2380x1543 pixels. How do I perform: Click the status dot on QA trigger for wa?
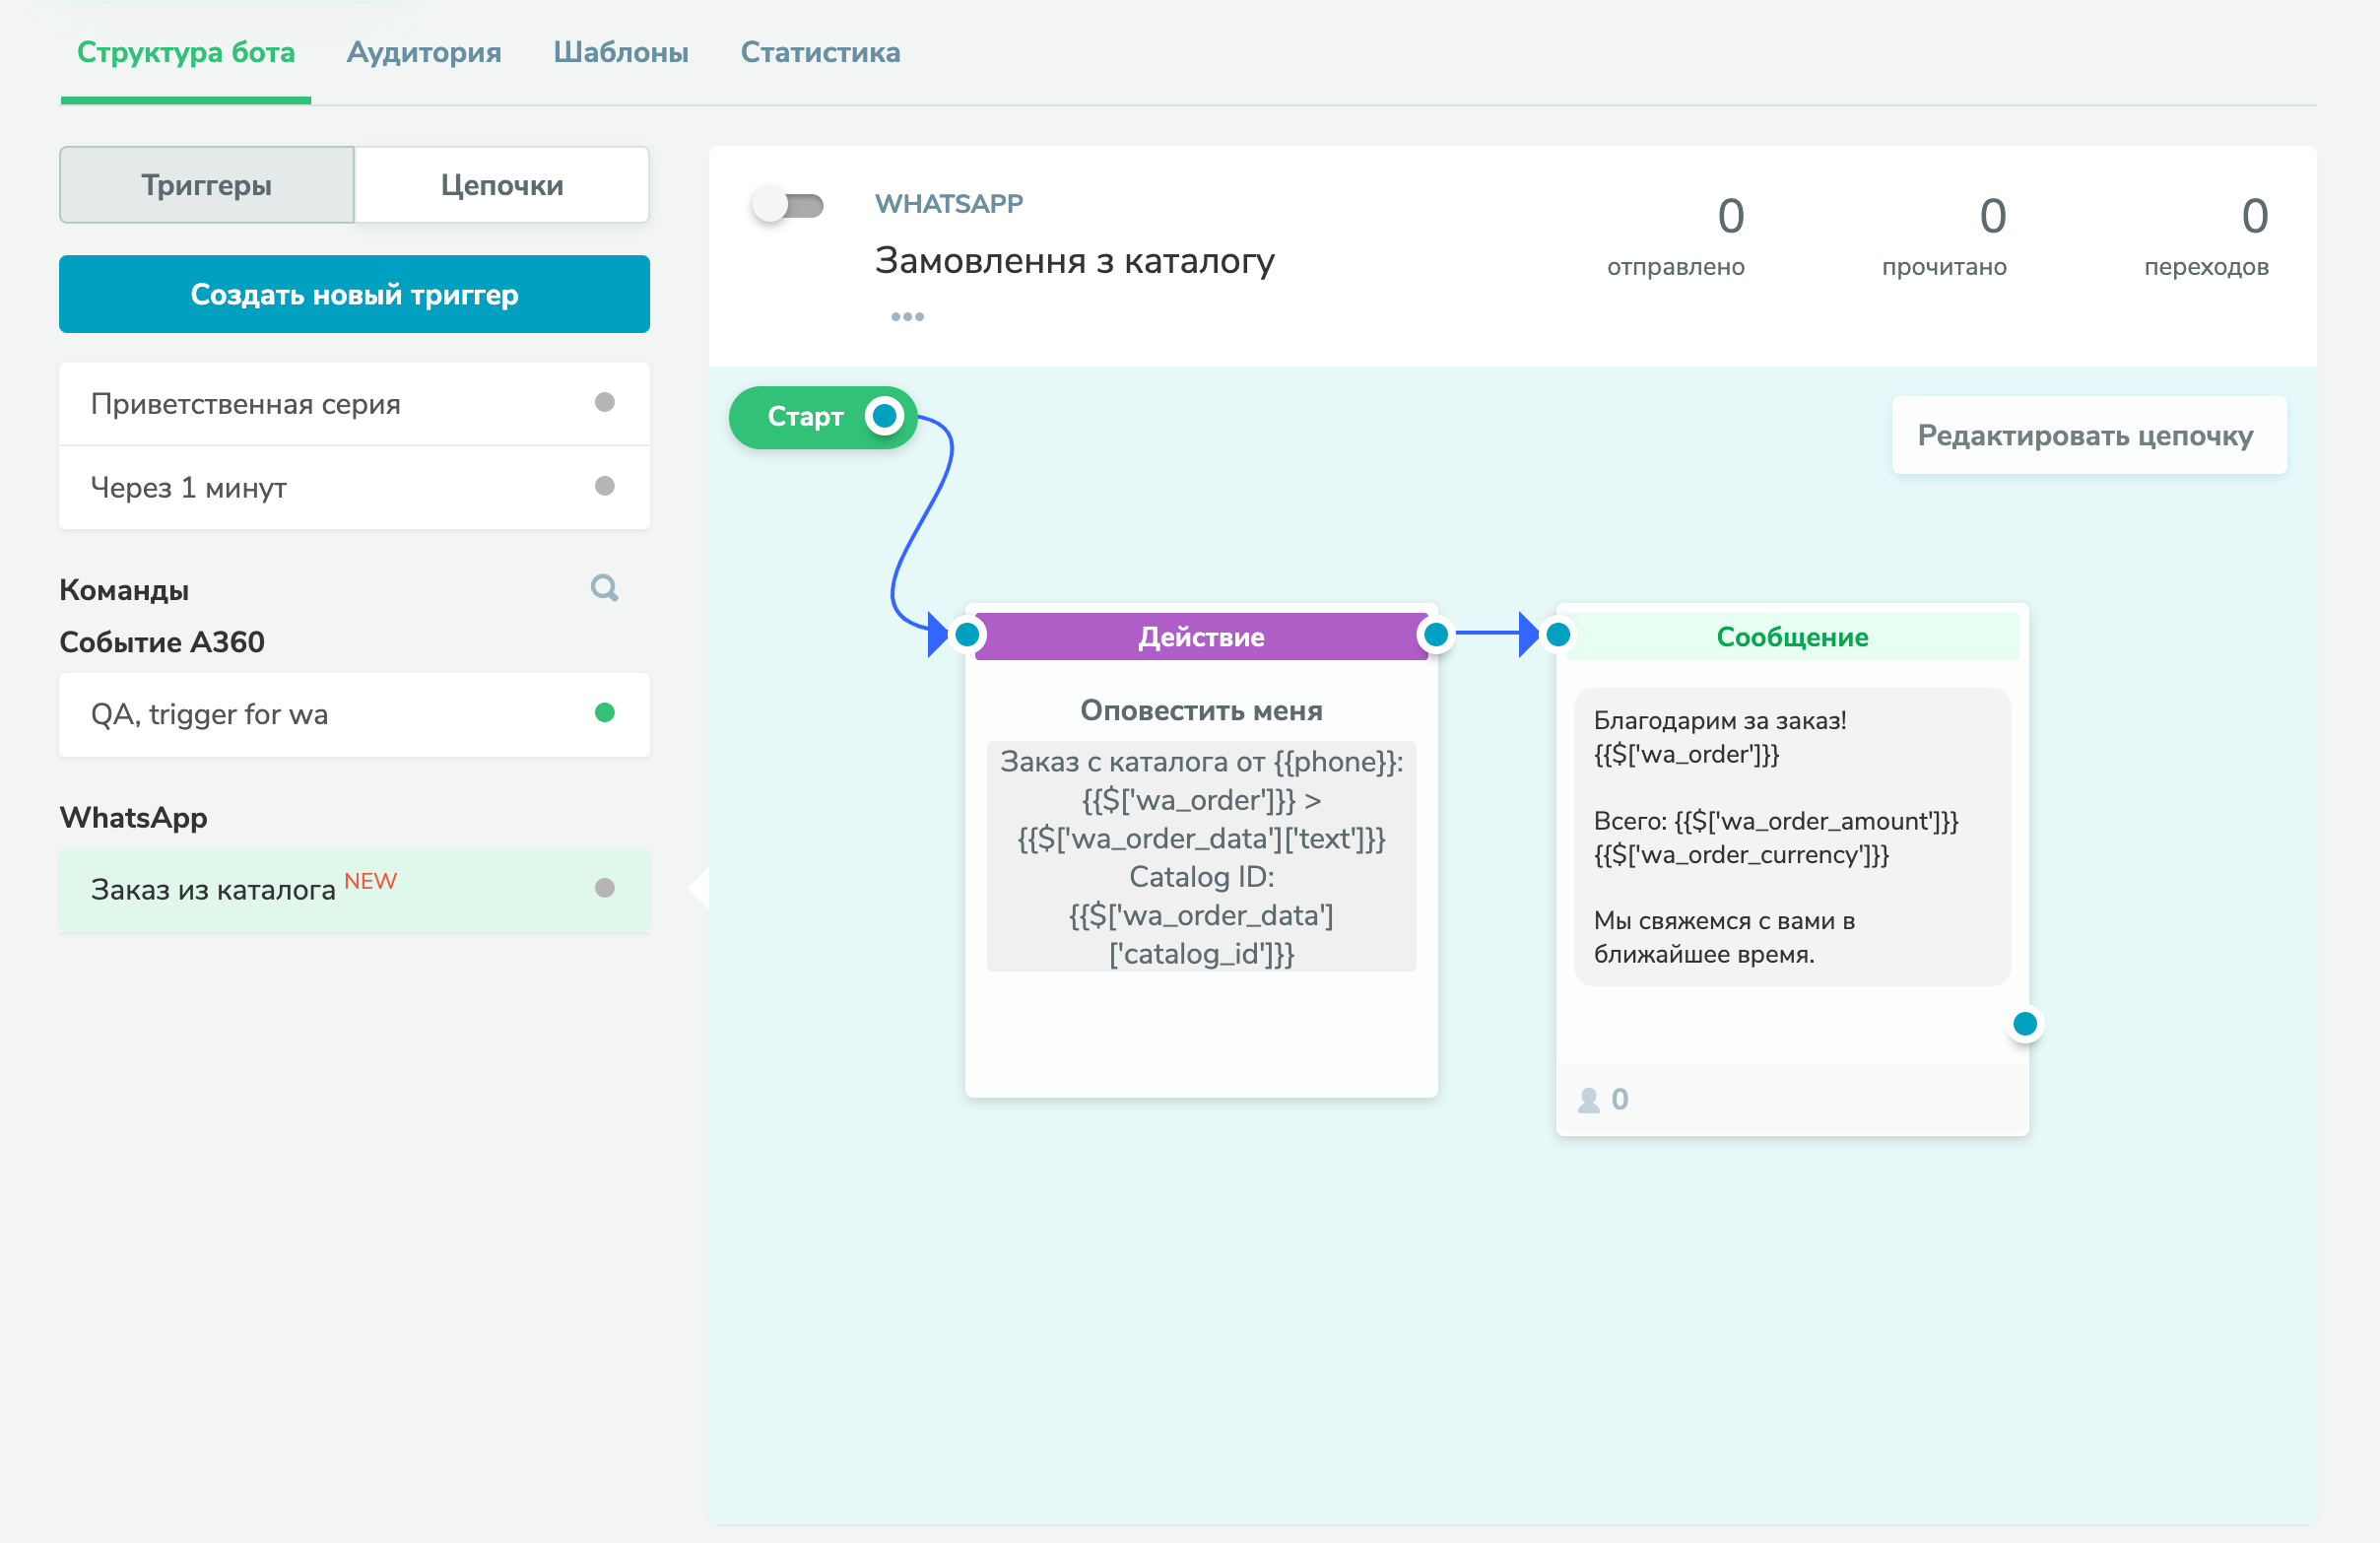(x=604, y=713)
